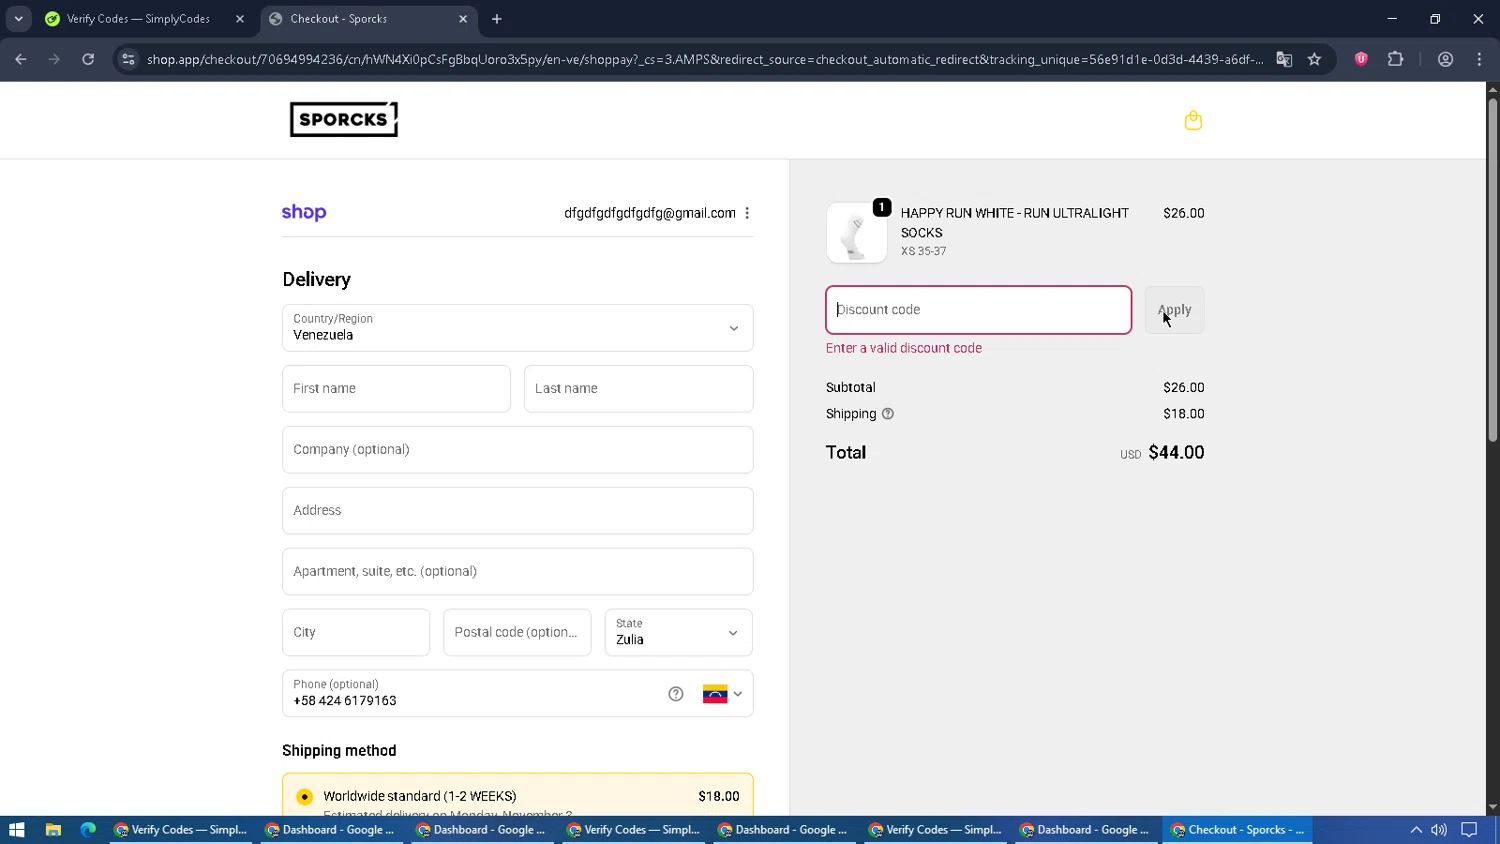Image resolution: width=1500 pixels, height=844 pixels.
Task: Go back to previous page
Action: (x=21, y=60)
